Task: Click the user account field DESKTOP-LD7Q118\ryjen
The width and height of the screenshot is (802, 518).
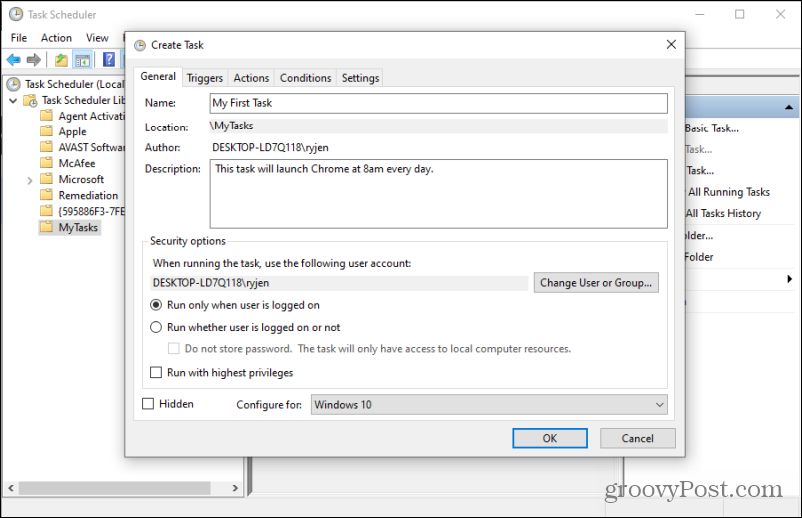Action: tap(339, 283)
